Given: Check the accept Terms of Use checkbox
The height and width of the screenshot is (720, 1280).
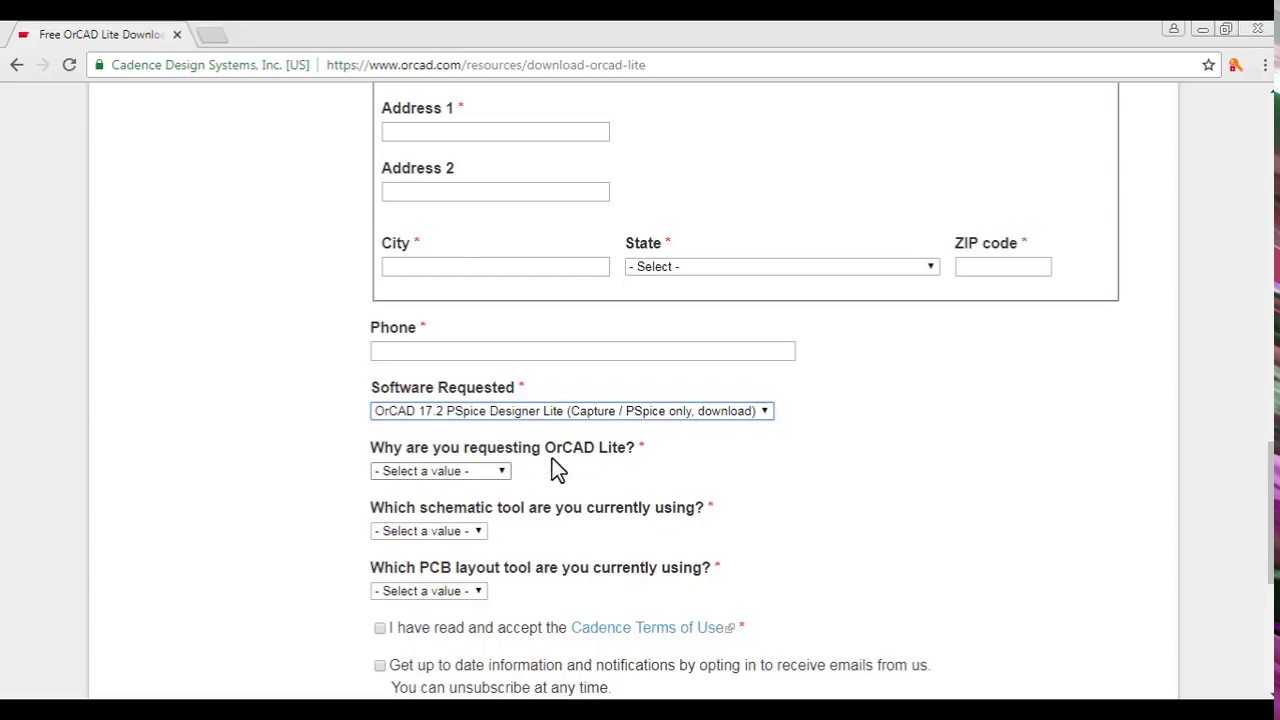Looking at the screenshot, I should pos(380,628).
